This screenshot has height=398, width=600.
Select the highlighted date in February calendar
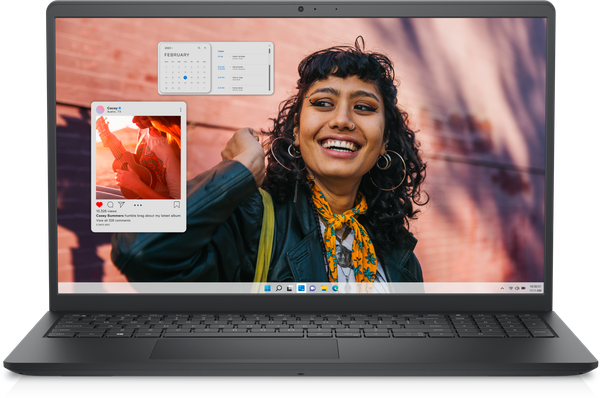[x=185, y=77]
